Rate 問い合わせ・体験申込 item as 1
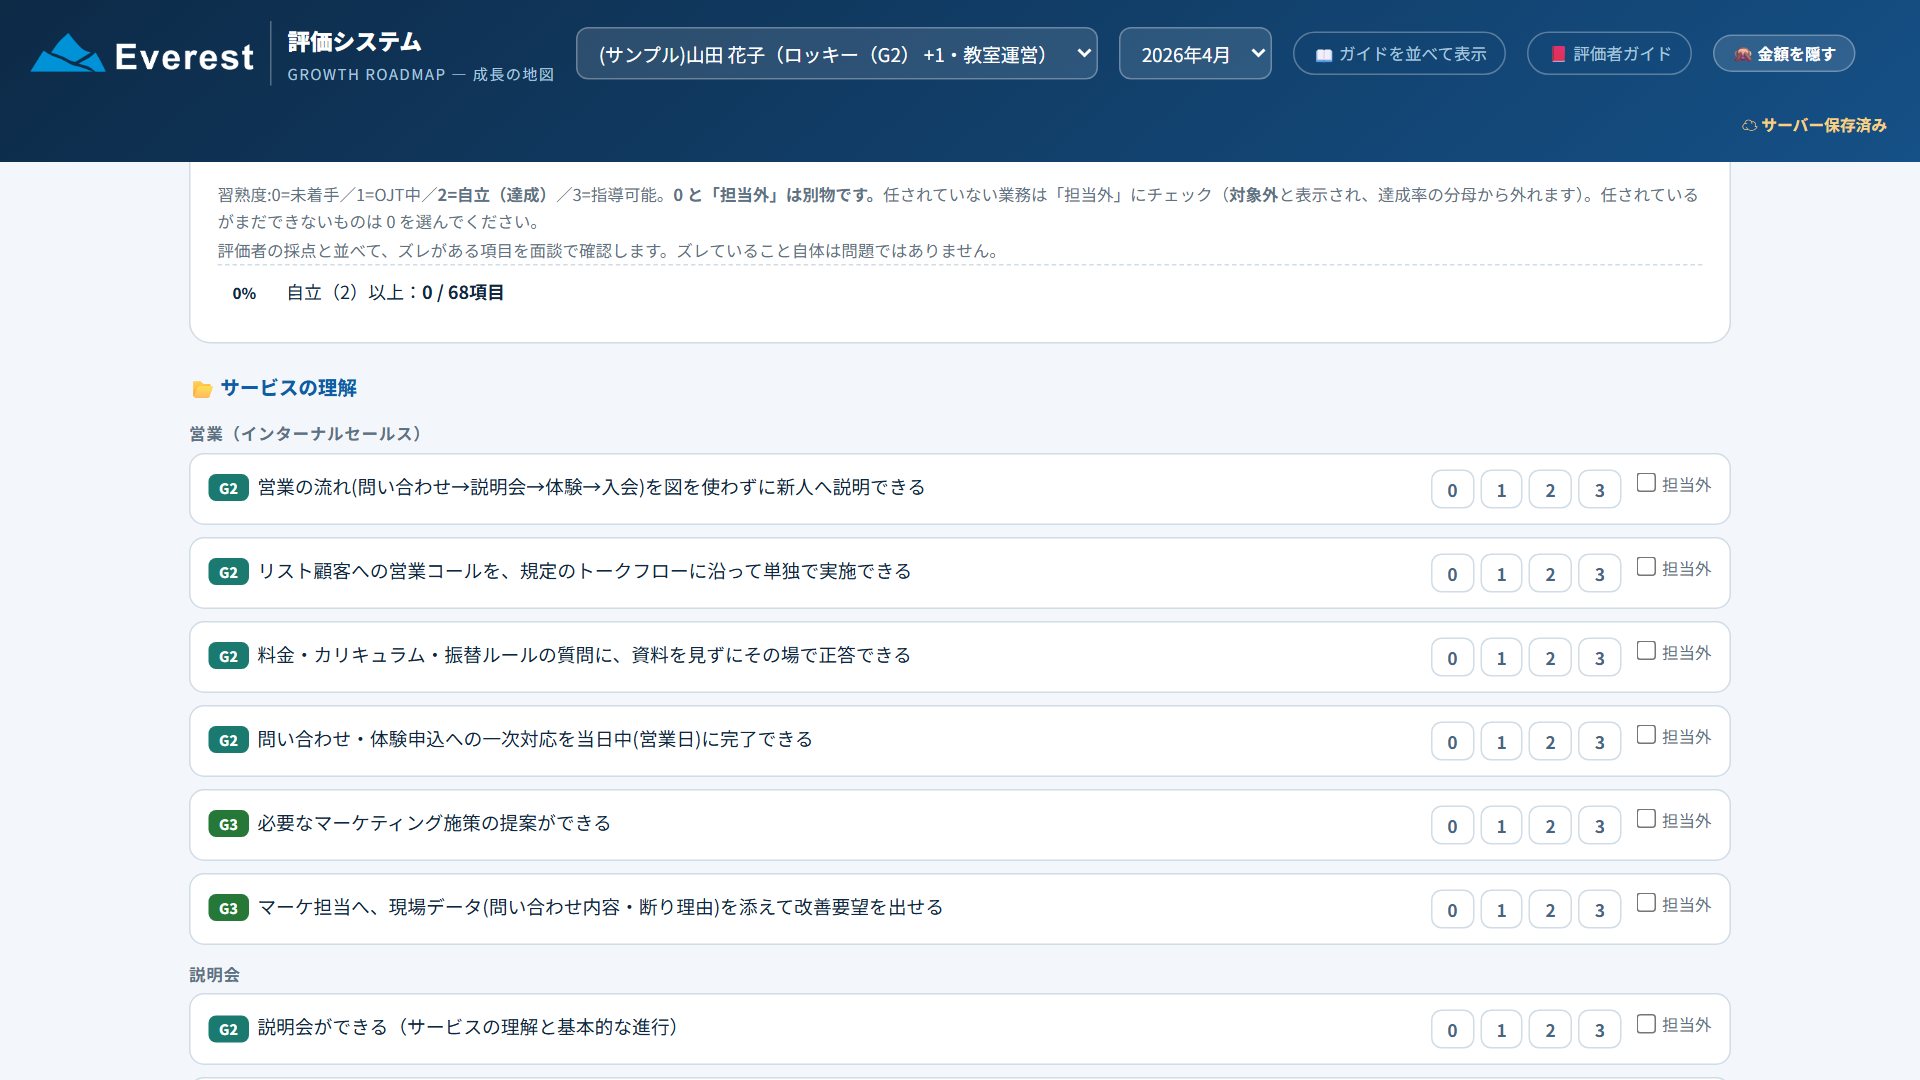The height and width of the screenshot is (1080, 1920). pyautogui.click(x=1501, y=742)
